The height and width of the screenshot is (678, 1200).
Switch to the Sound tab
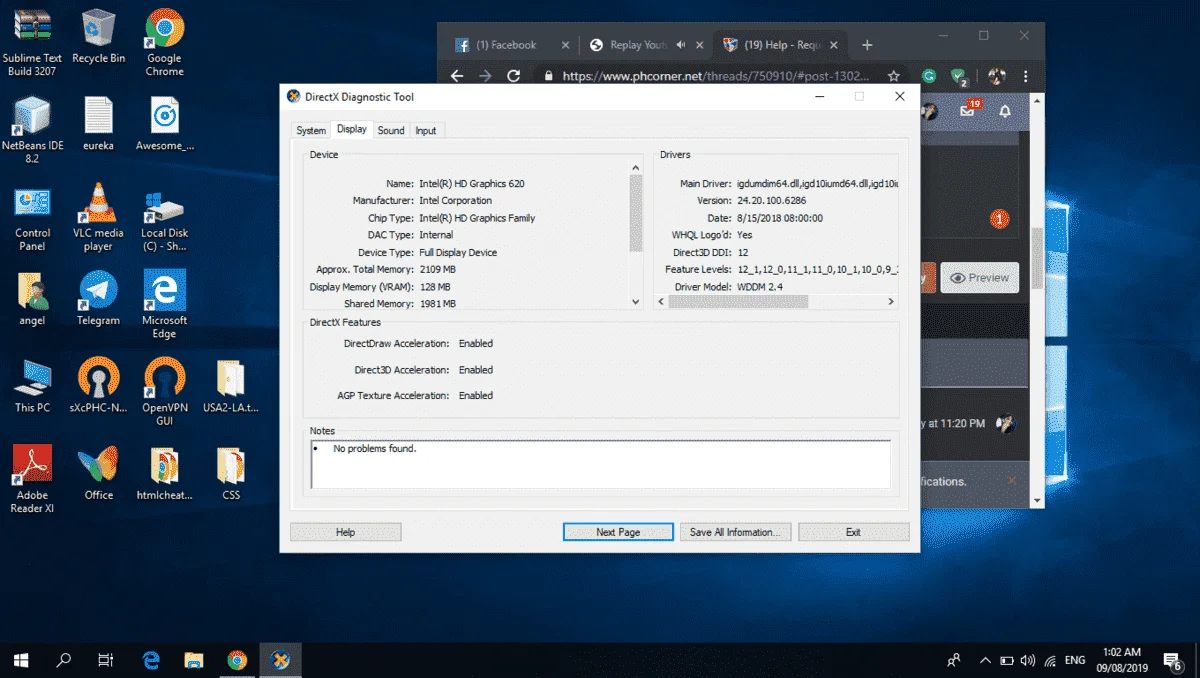391,131
